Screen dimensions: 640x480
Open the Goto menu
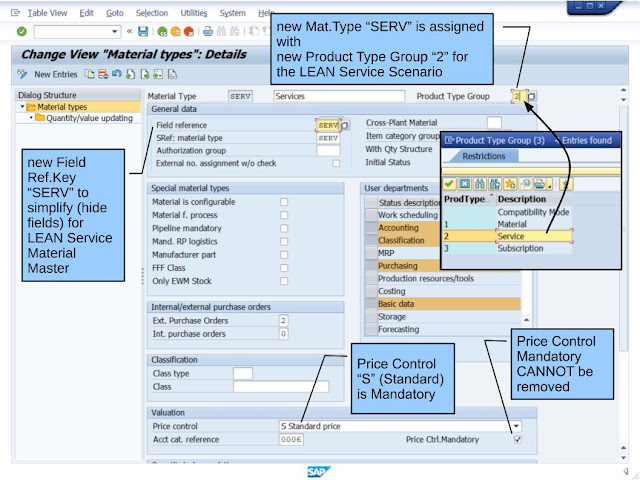tap(115, 13)
